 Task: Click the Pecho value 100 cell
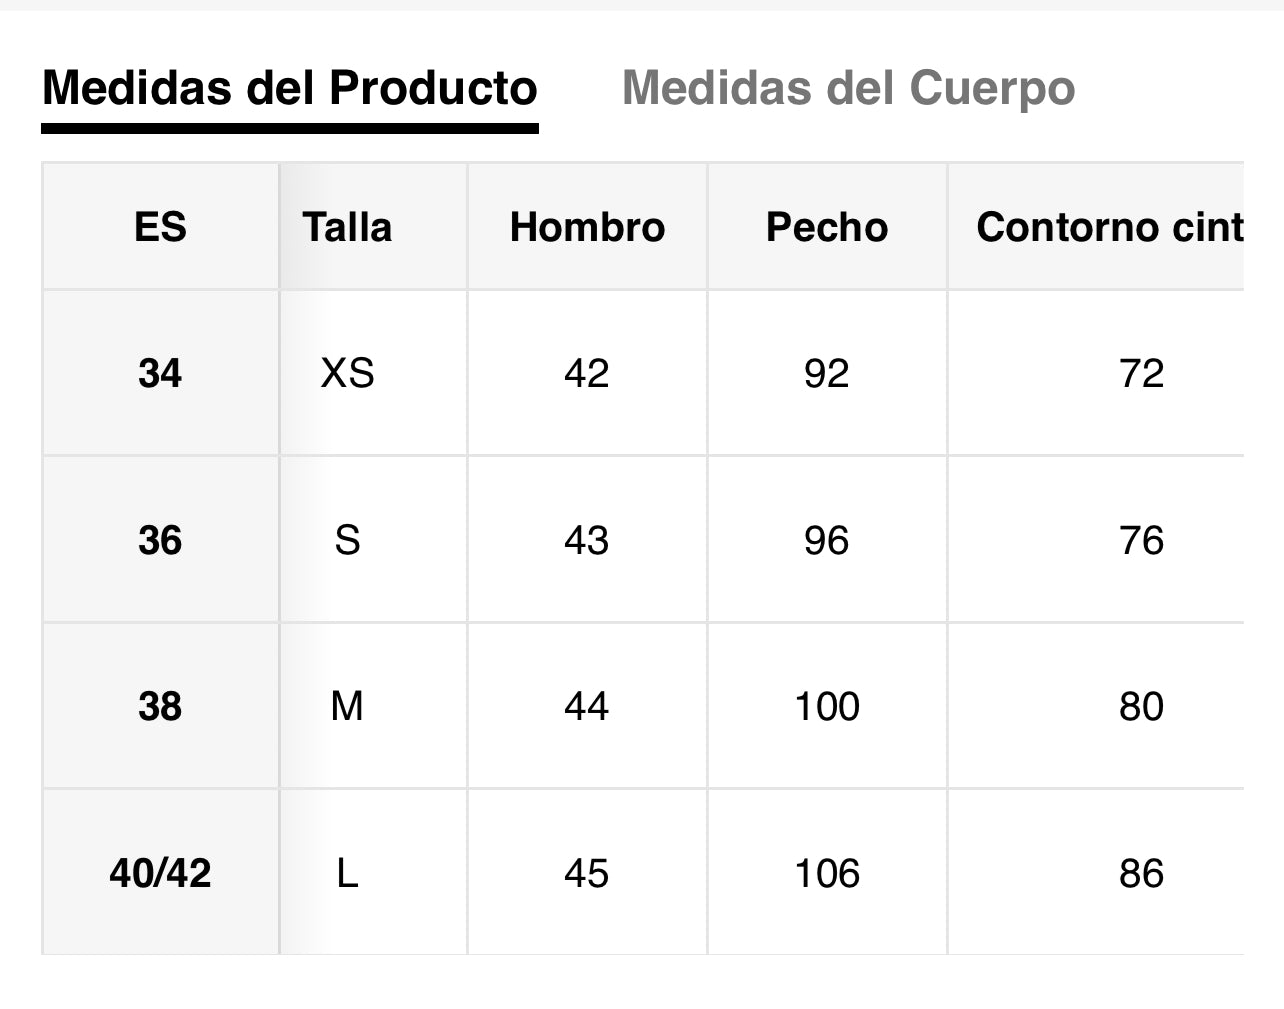click(827, 706)
